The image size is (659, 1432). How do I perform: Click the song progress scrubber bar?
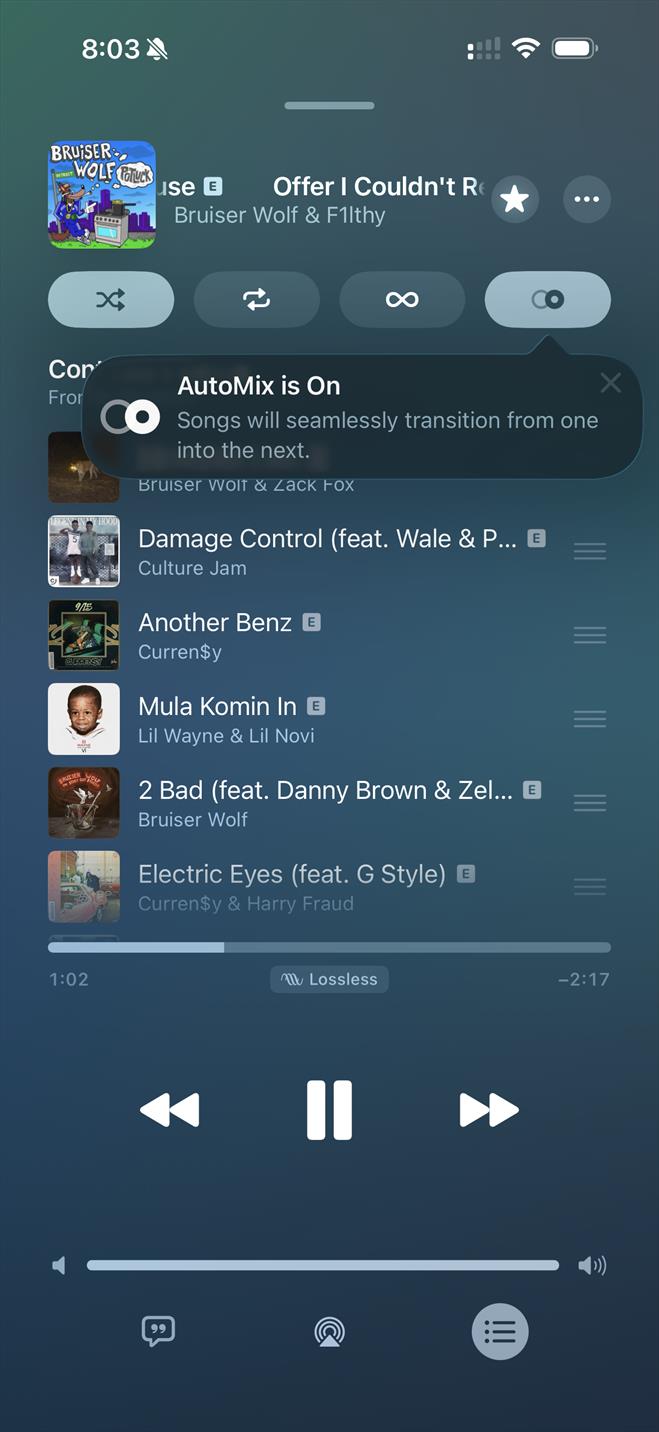329,947
